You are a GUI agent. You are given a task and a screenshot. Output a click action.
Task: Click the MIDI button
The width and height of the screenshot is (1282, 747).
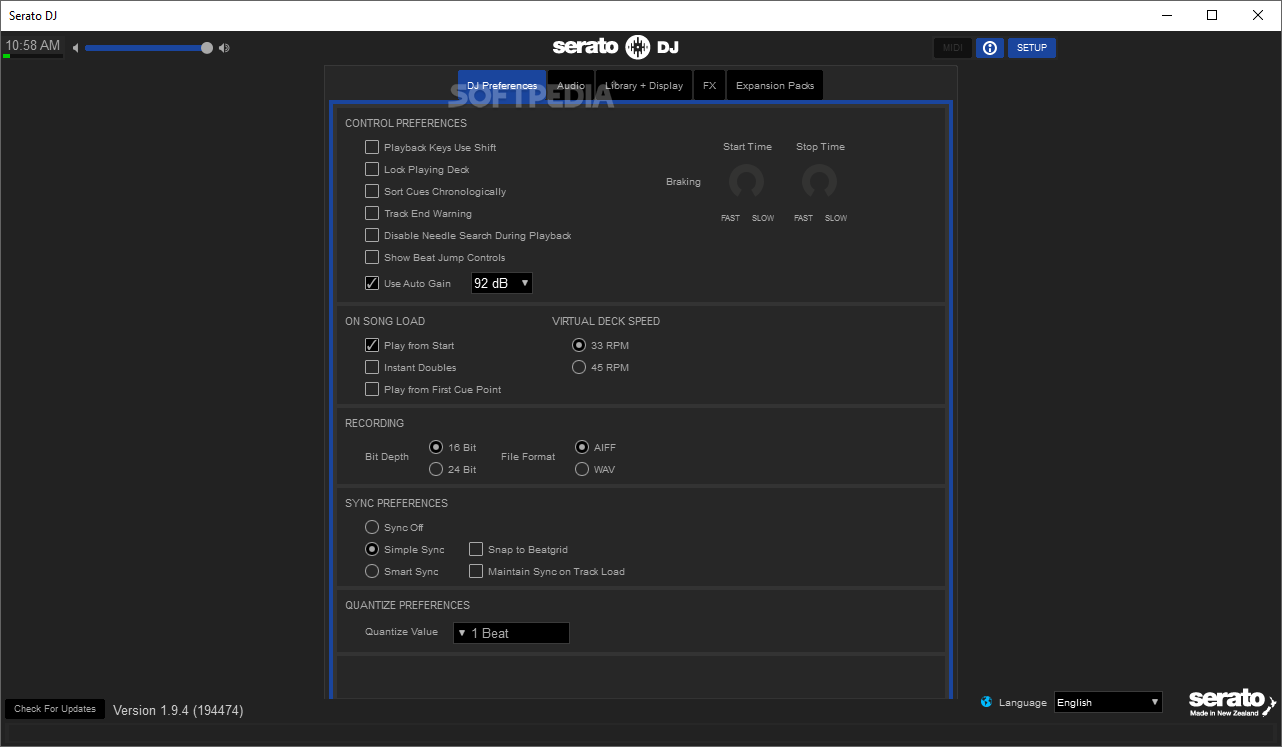pyautogui.click(x=953, y=48)
